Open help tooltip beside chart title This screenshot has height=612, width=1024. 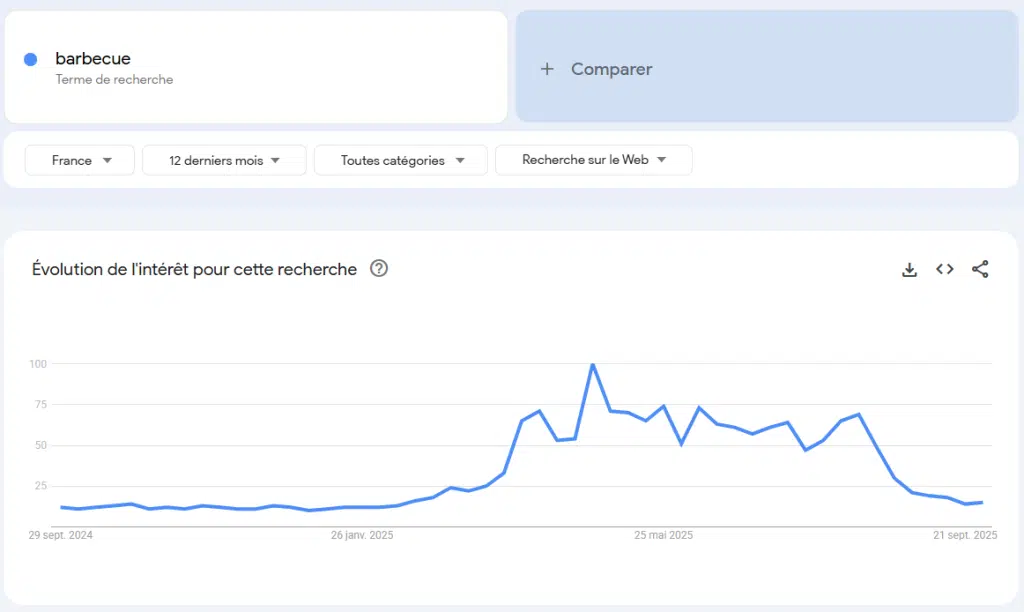379,268
